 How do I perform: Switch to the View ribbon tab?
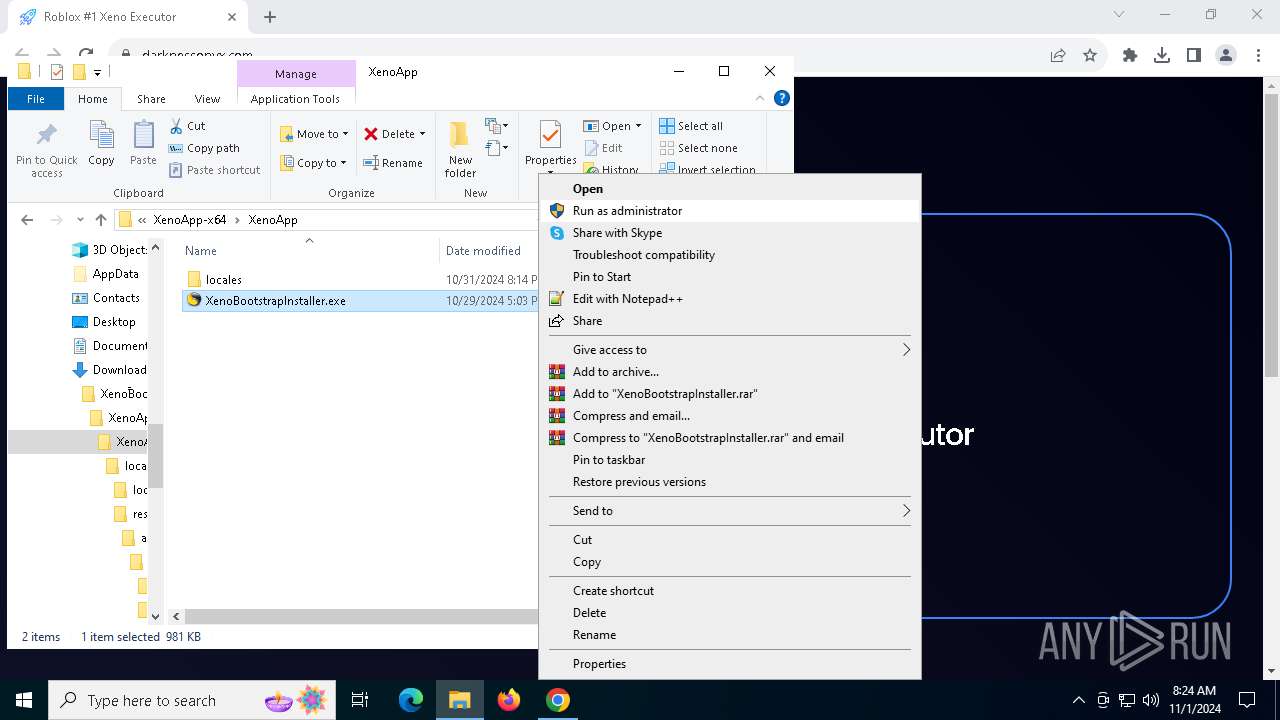[207, 99]
